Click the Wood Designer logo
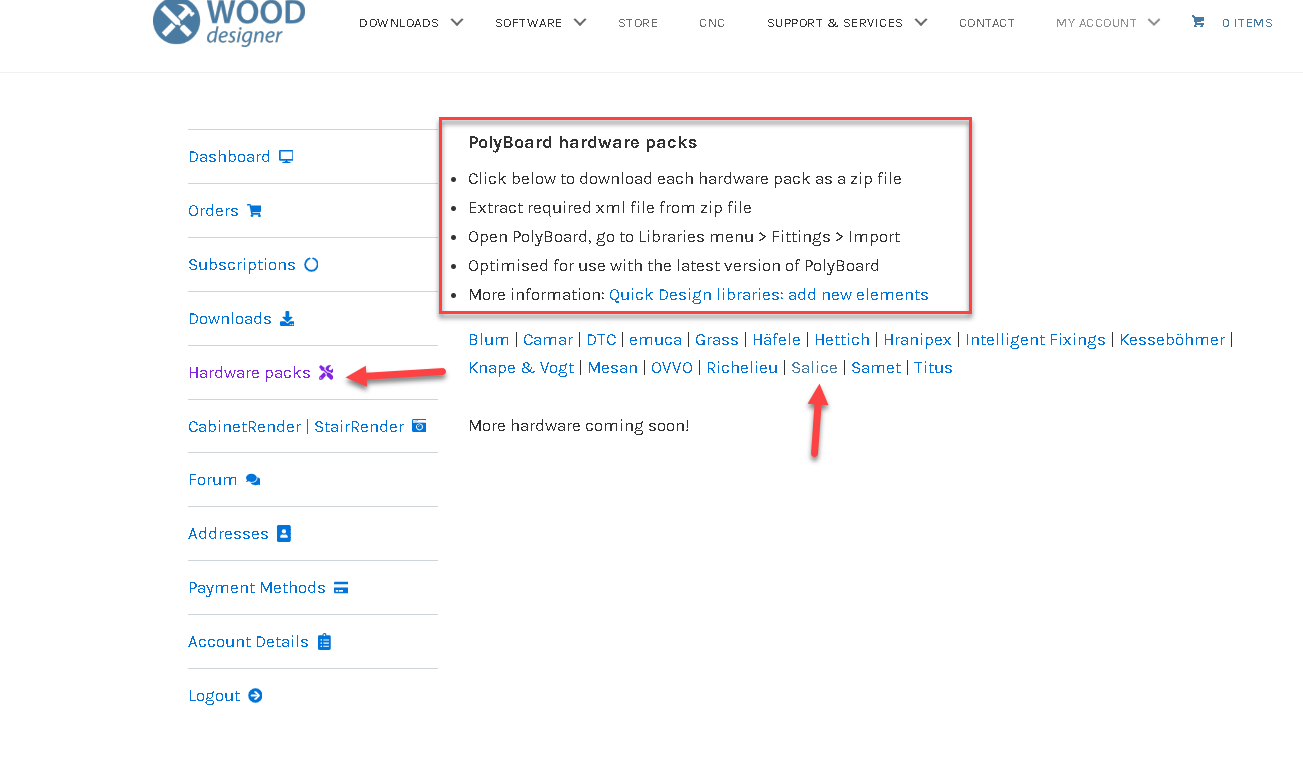Image resolution: width=1303 pixels, height=767 pixels. 229,22
